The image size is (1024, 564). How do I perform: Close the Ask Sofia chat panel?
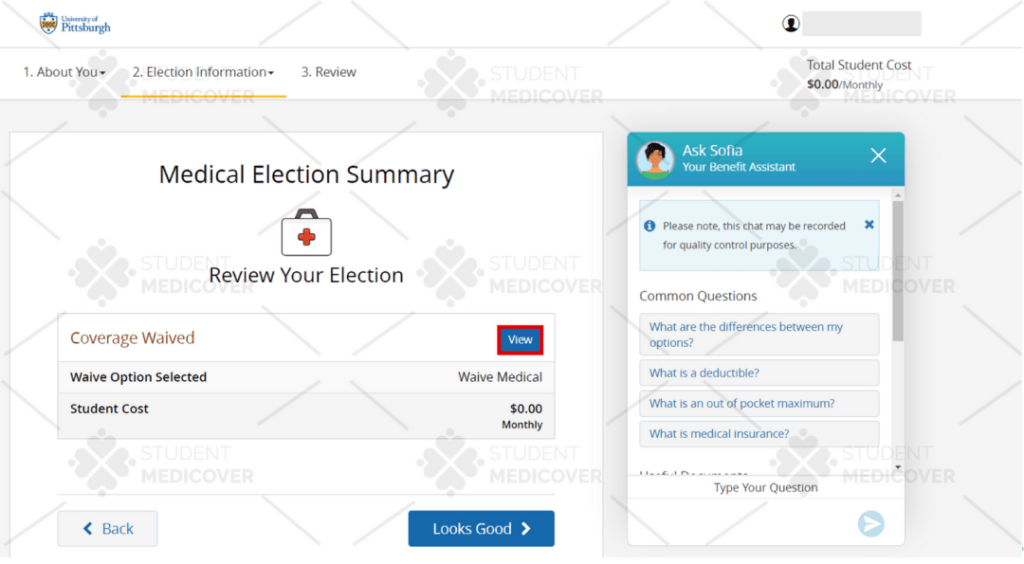tap(878, 155)
